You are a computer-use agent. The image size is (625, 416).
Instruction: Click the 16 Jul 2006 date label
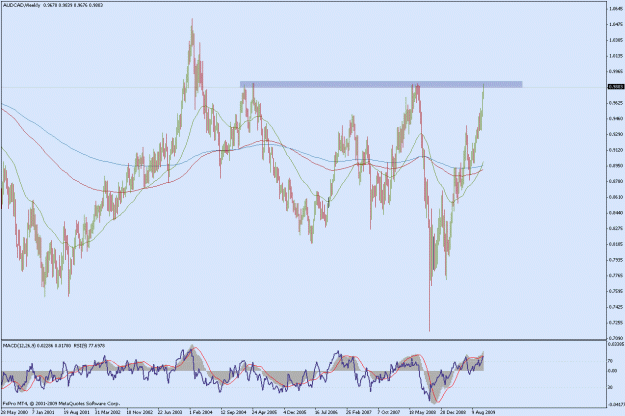tap(326, 412)
